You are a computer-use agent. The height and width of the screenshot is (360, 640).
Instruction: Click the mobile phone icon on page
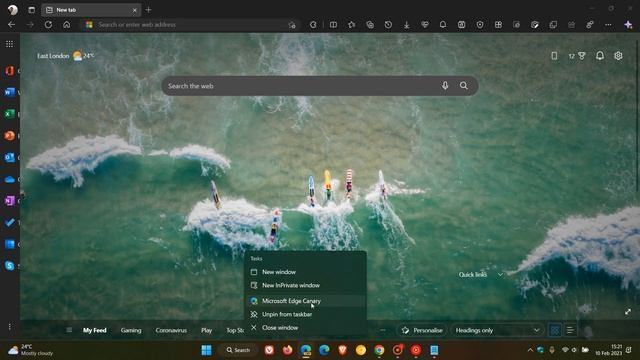[x=554, y=56]
